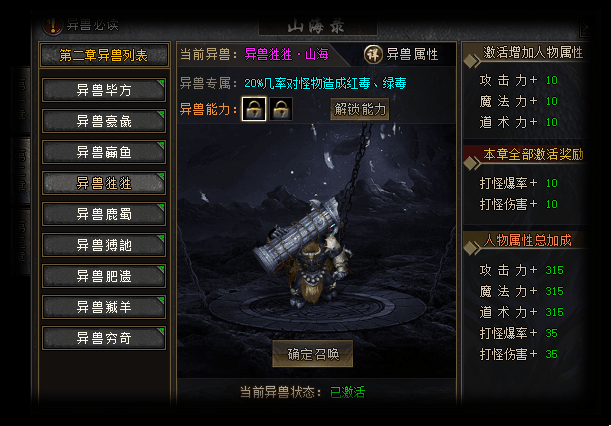Select the first locked ability slot
The width and height of the screenshot is (611, 426).
254,109
